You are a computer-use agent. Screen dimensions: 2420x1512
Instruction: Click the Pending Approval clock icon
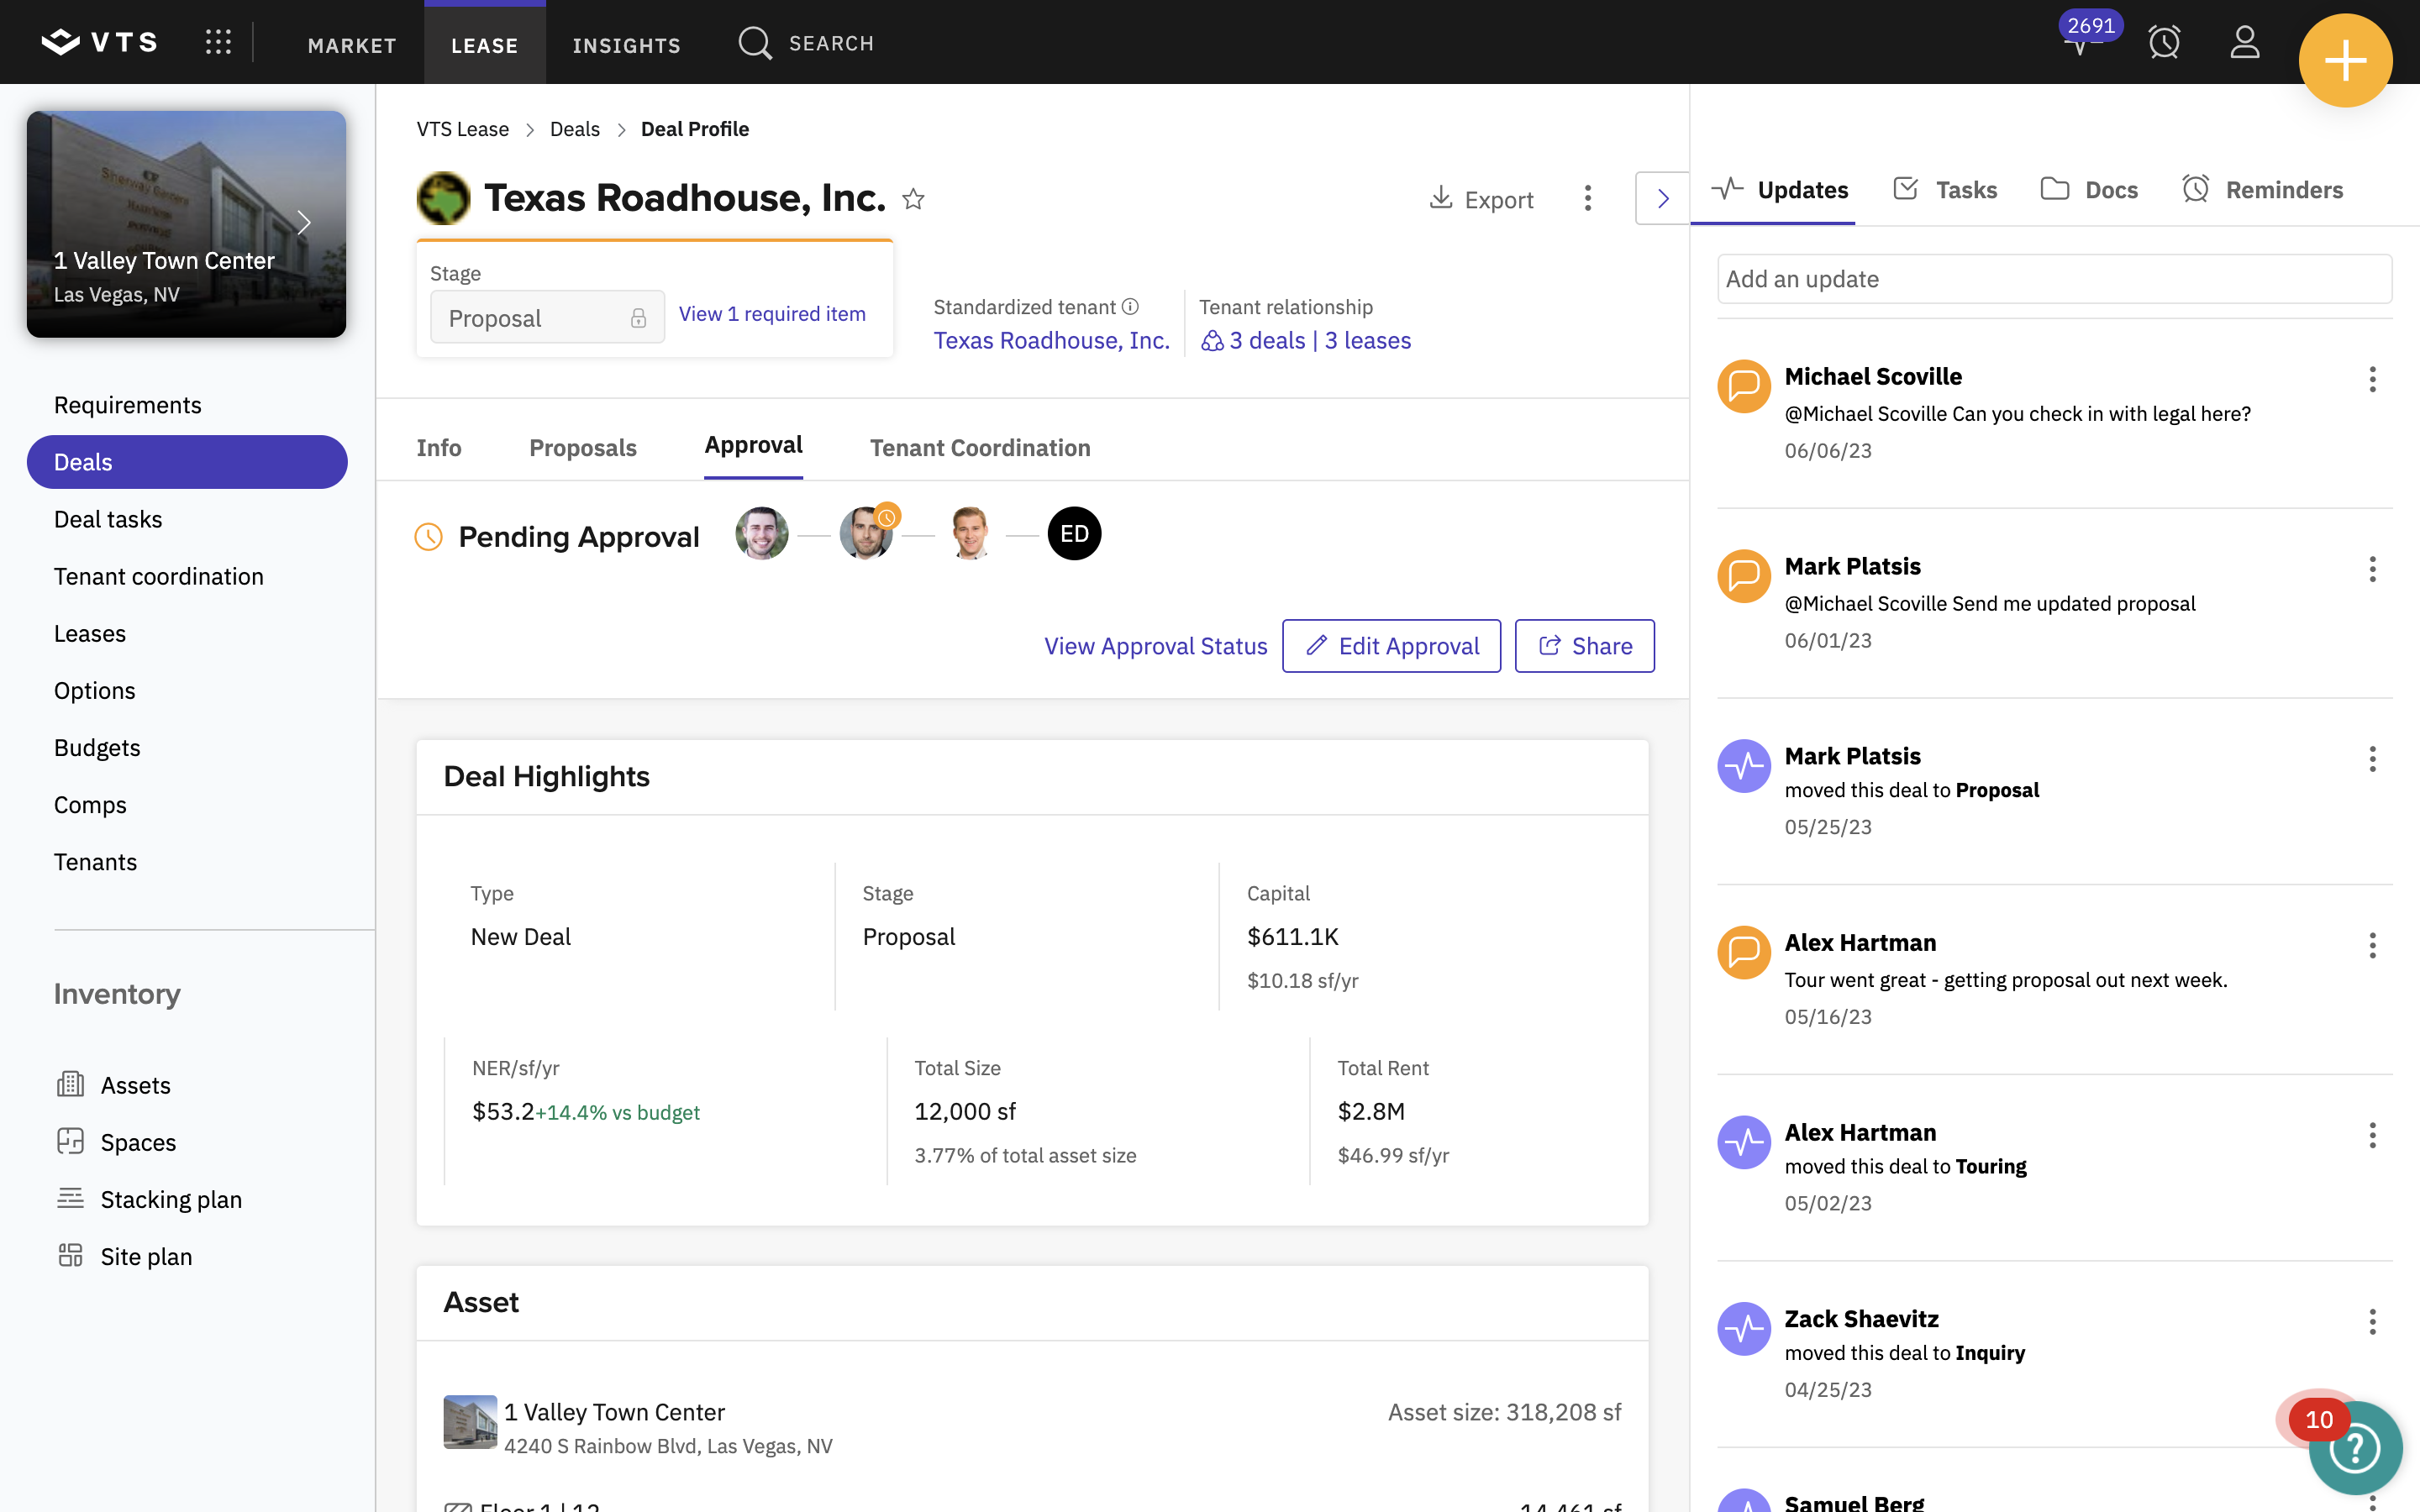[428, 537]
